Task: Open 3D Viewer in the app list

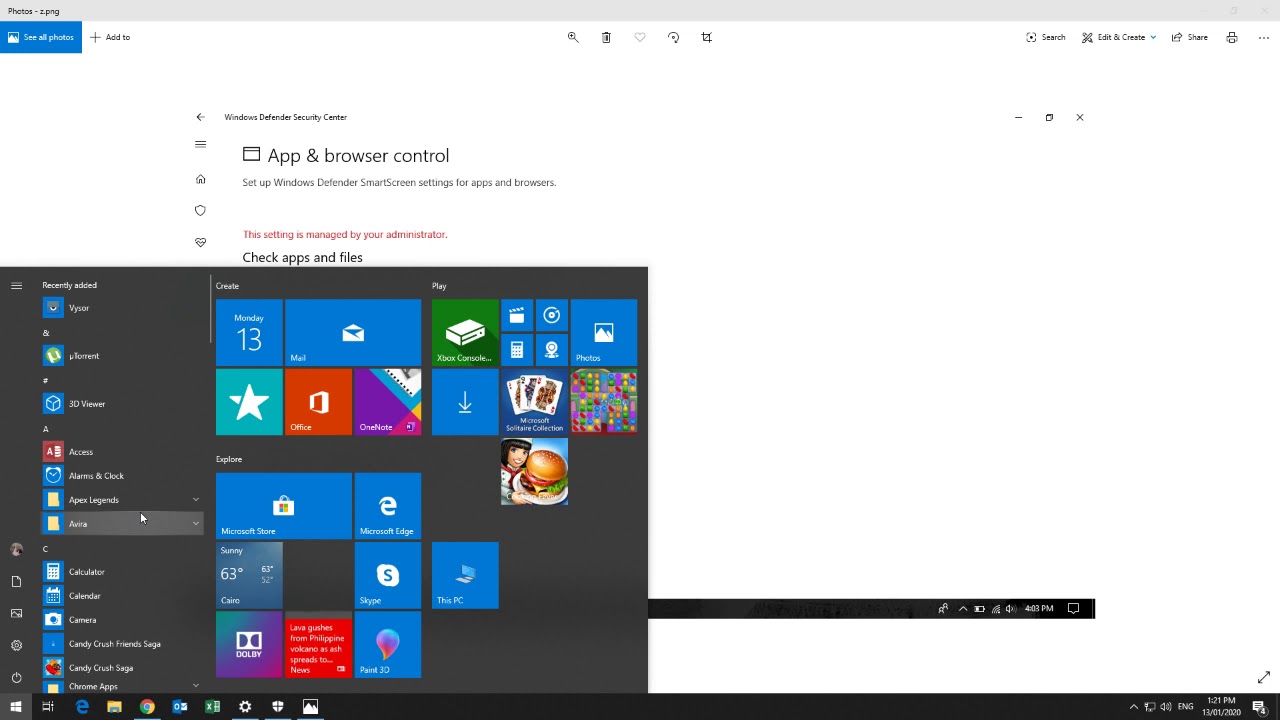Action: (121, 404)
